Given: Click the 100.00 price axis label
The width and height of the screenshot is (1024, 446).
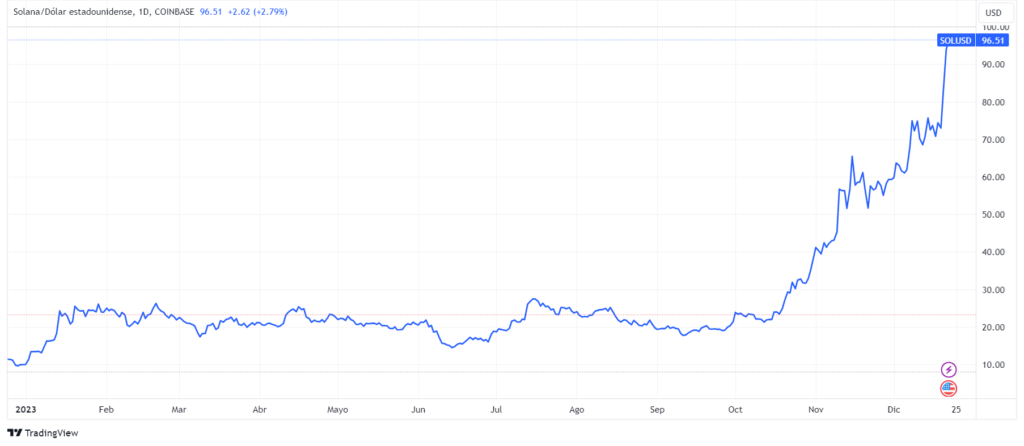Looking at the screenshot, I should coord(996,27).
